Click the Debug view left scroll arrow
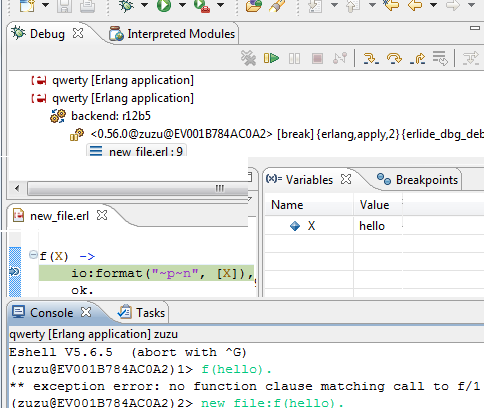The height and width of the screenshot is (408, 484). (17, 189)
